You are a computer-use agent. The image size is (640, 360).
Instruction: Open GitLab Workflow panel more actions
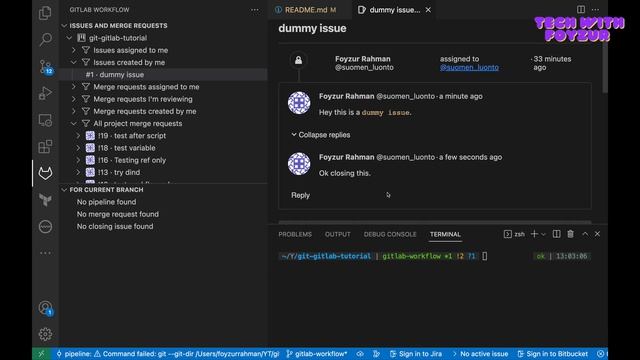[x=254, y=10]
